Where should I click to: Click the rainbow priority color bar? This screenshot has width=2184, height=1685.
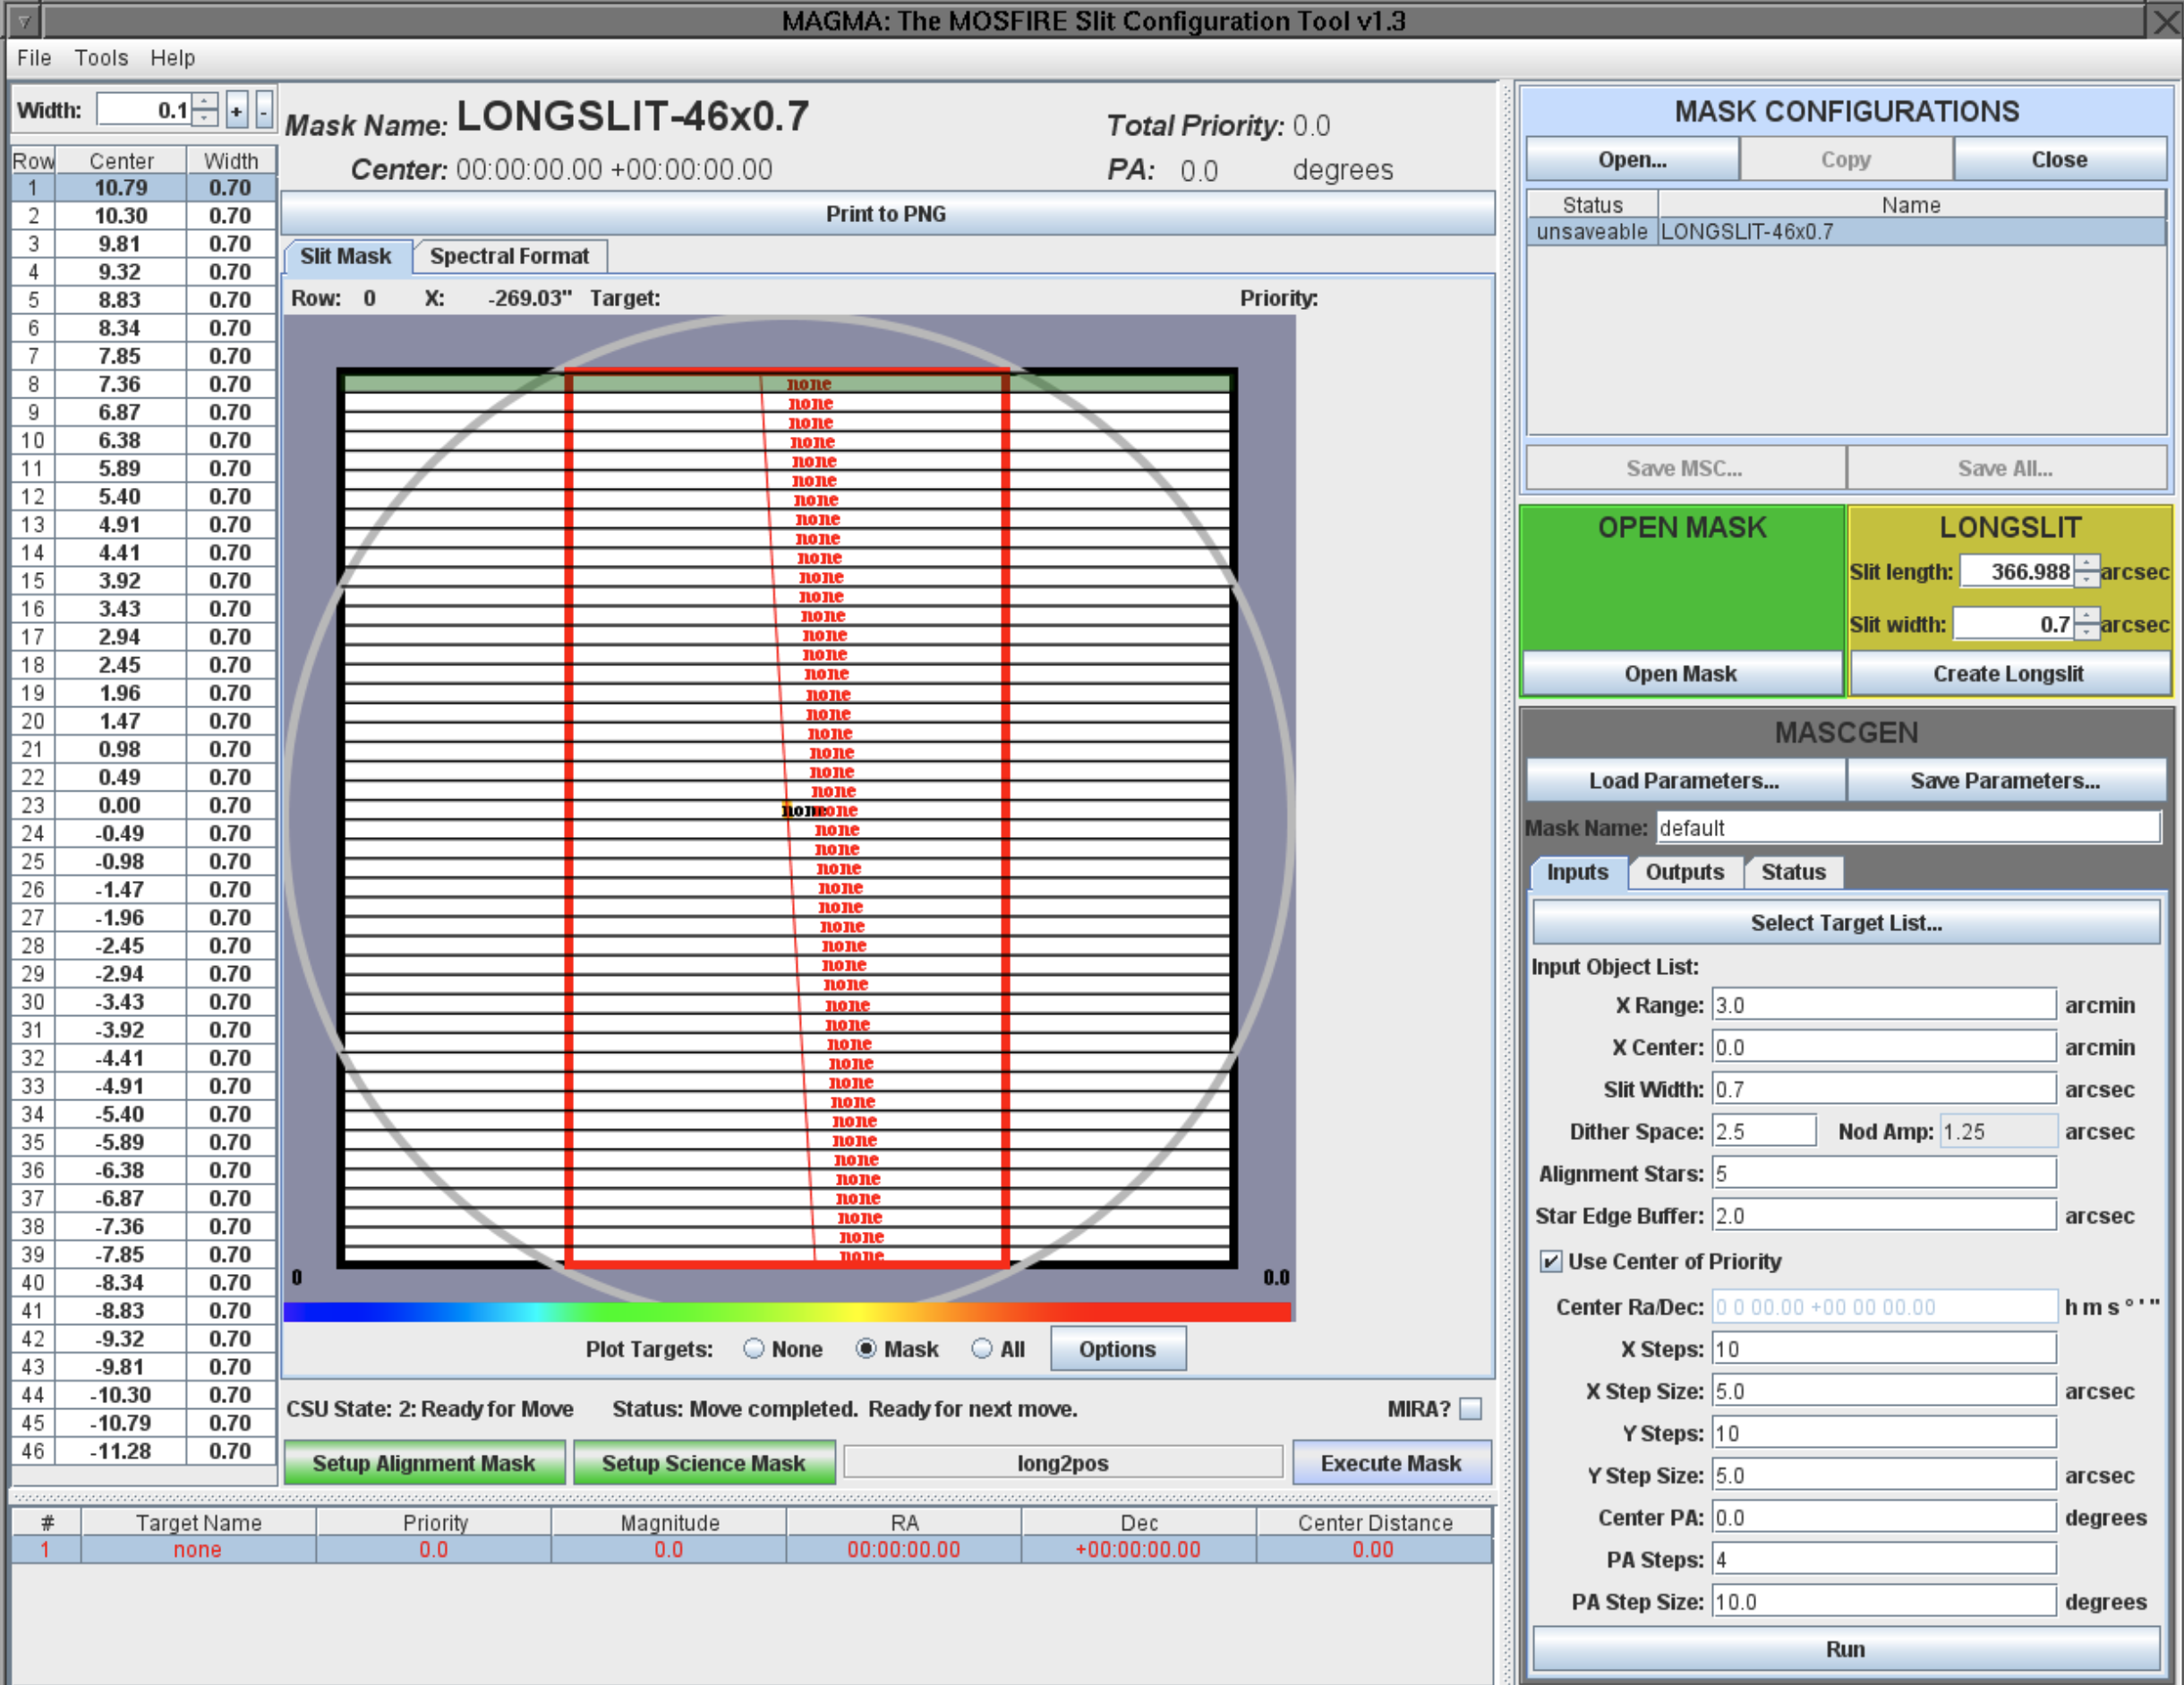tap(788, 1311)
